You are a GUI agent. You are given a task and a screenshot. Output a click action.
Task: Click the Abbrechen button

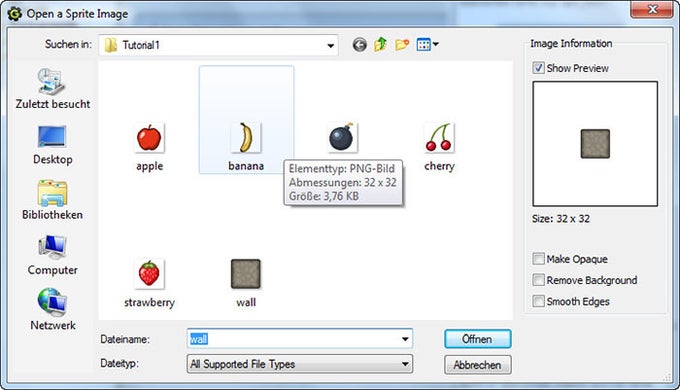477,365
